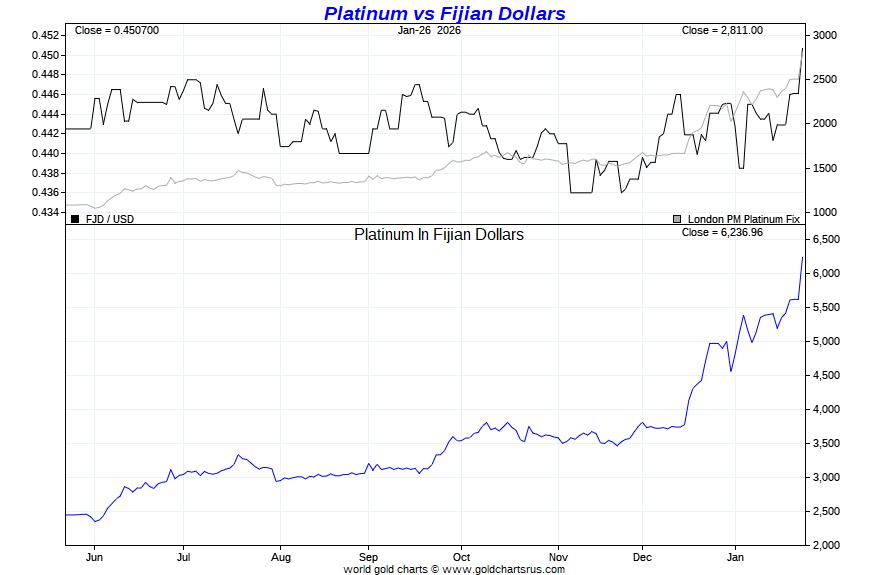Click the 'Jun' x-axis label
This screenshot has width=890, height=575.
[94, 557]
